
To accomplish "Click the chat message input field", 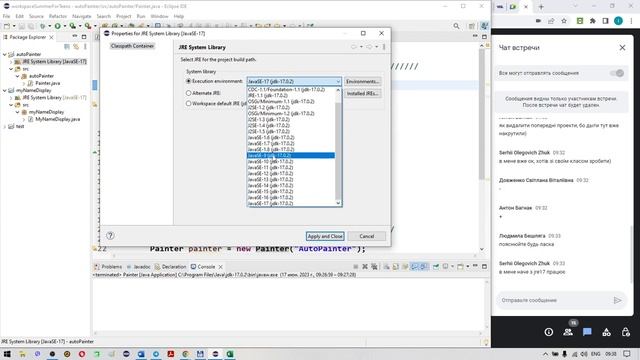I will coord(555,300).
